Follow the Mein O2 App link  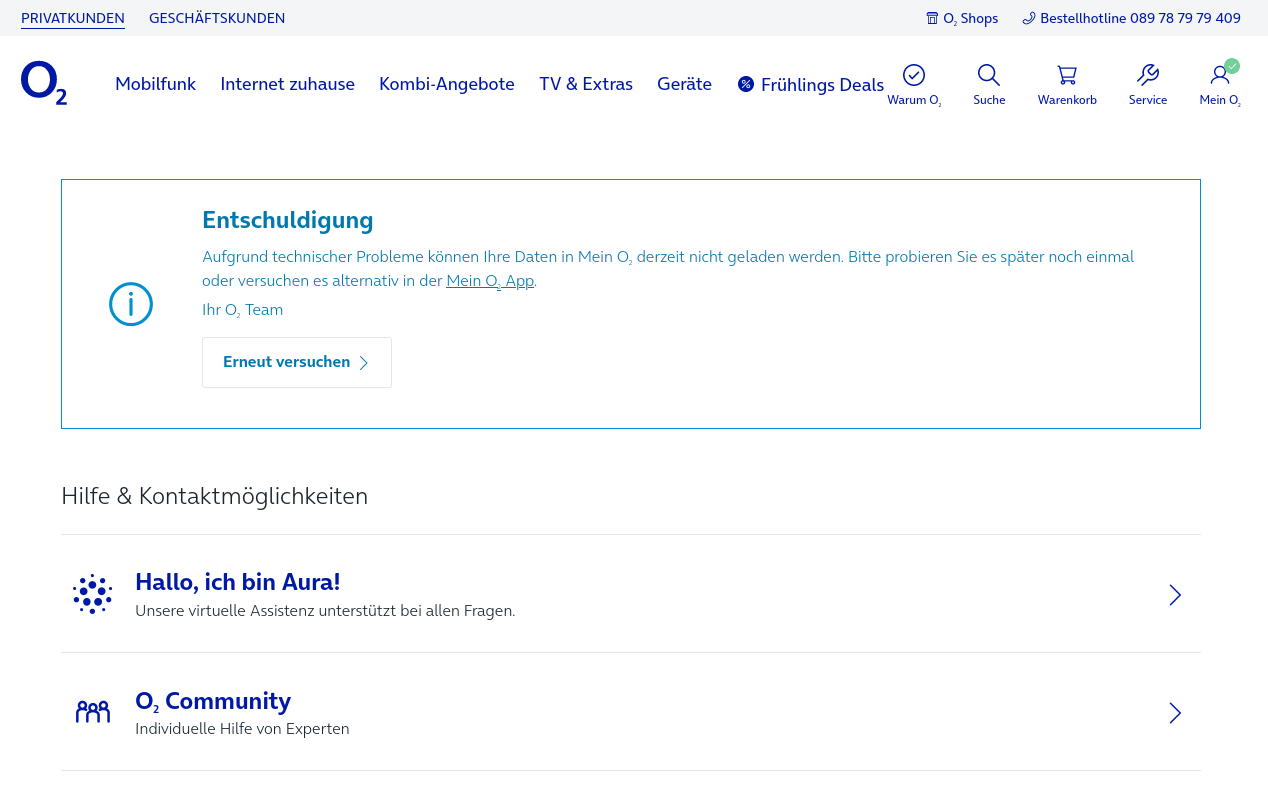(x=490, y=281)
